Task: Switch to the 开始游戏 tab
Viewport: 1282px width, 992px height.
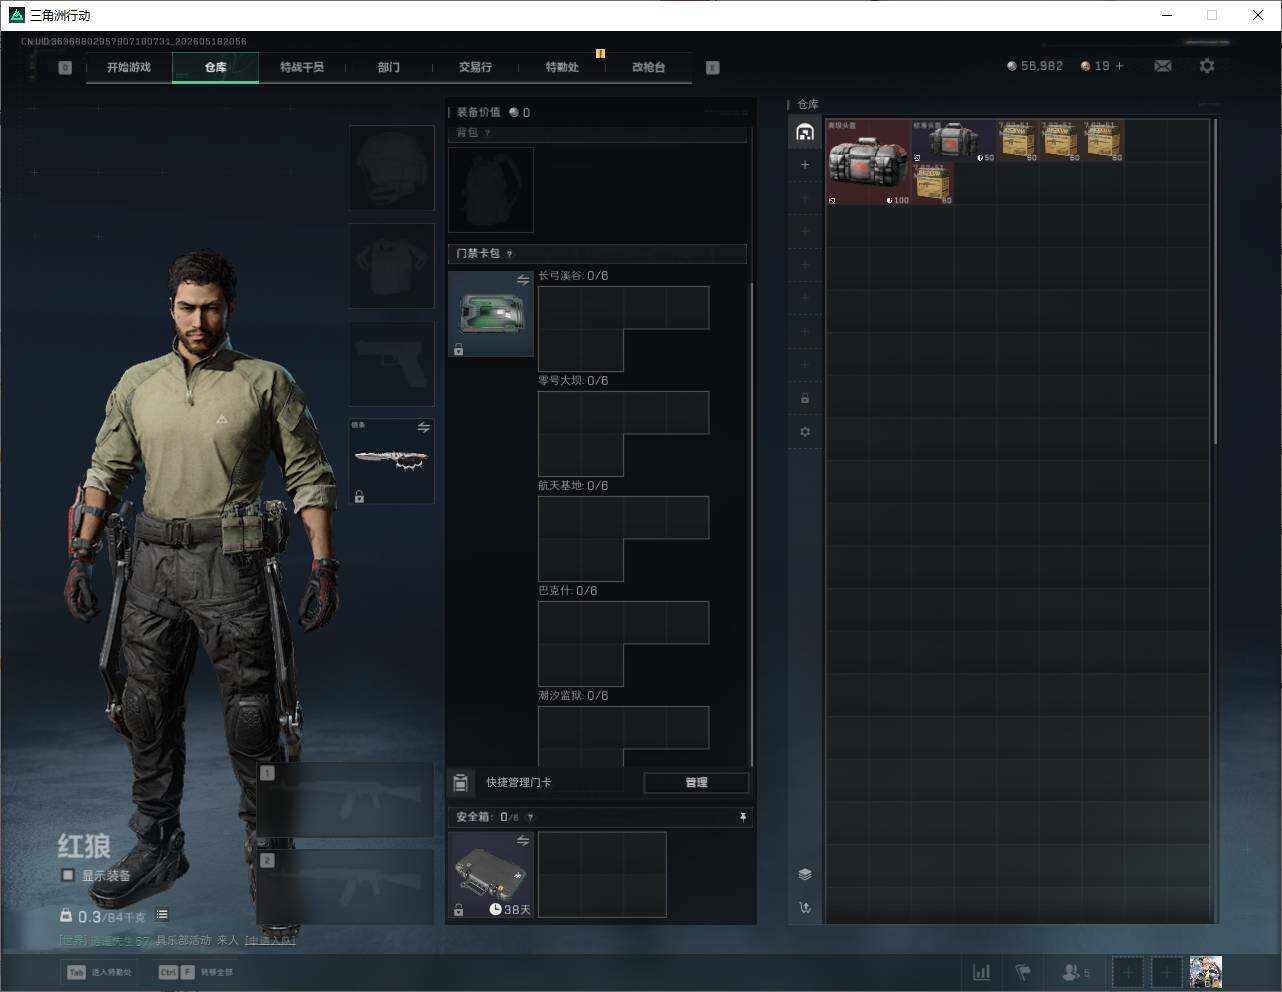Action: tap(129, 67)
